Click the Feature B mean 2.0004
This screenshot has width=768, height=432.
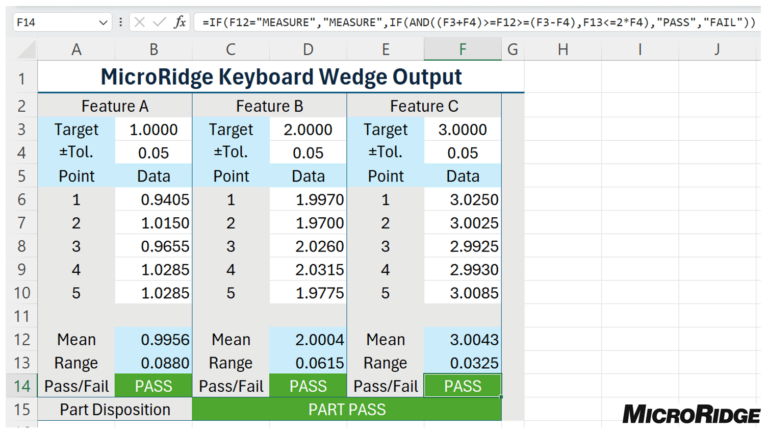coord(308,340)
